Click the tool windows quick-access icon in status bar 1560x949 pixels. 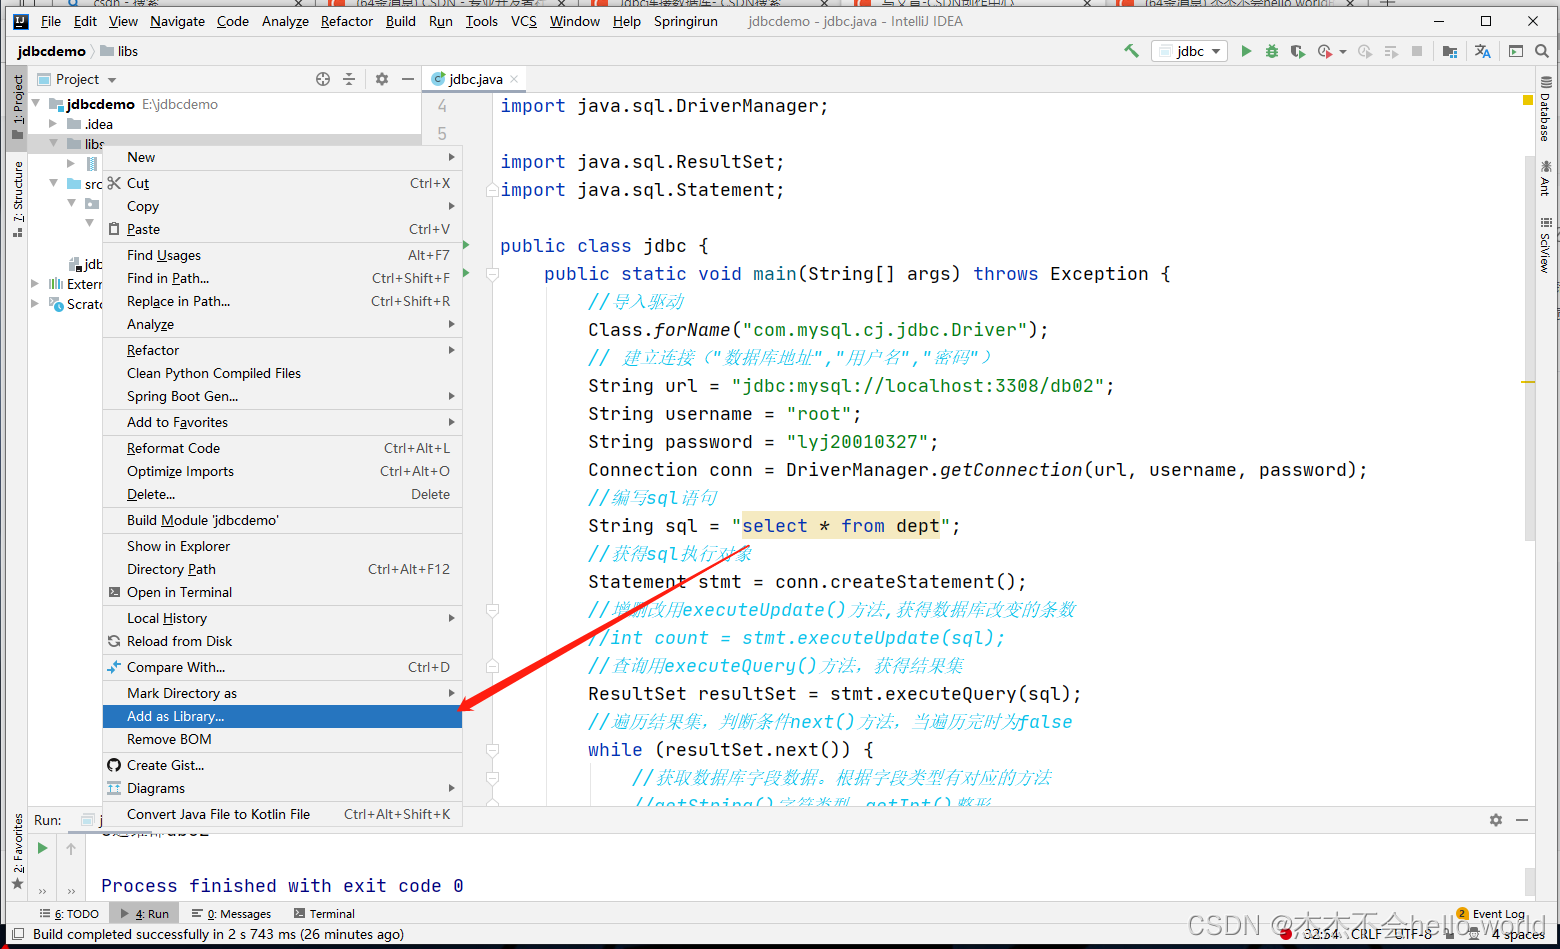pyautogui.click(x=18, y=934)
